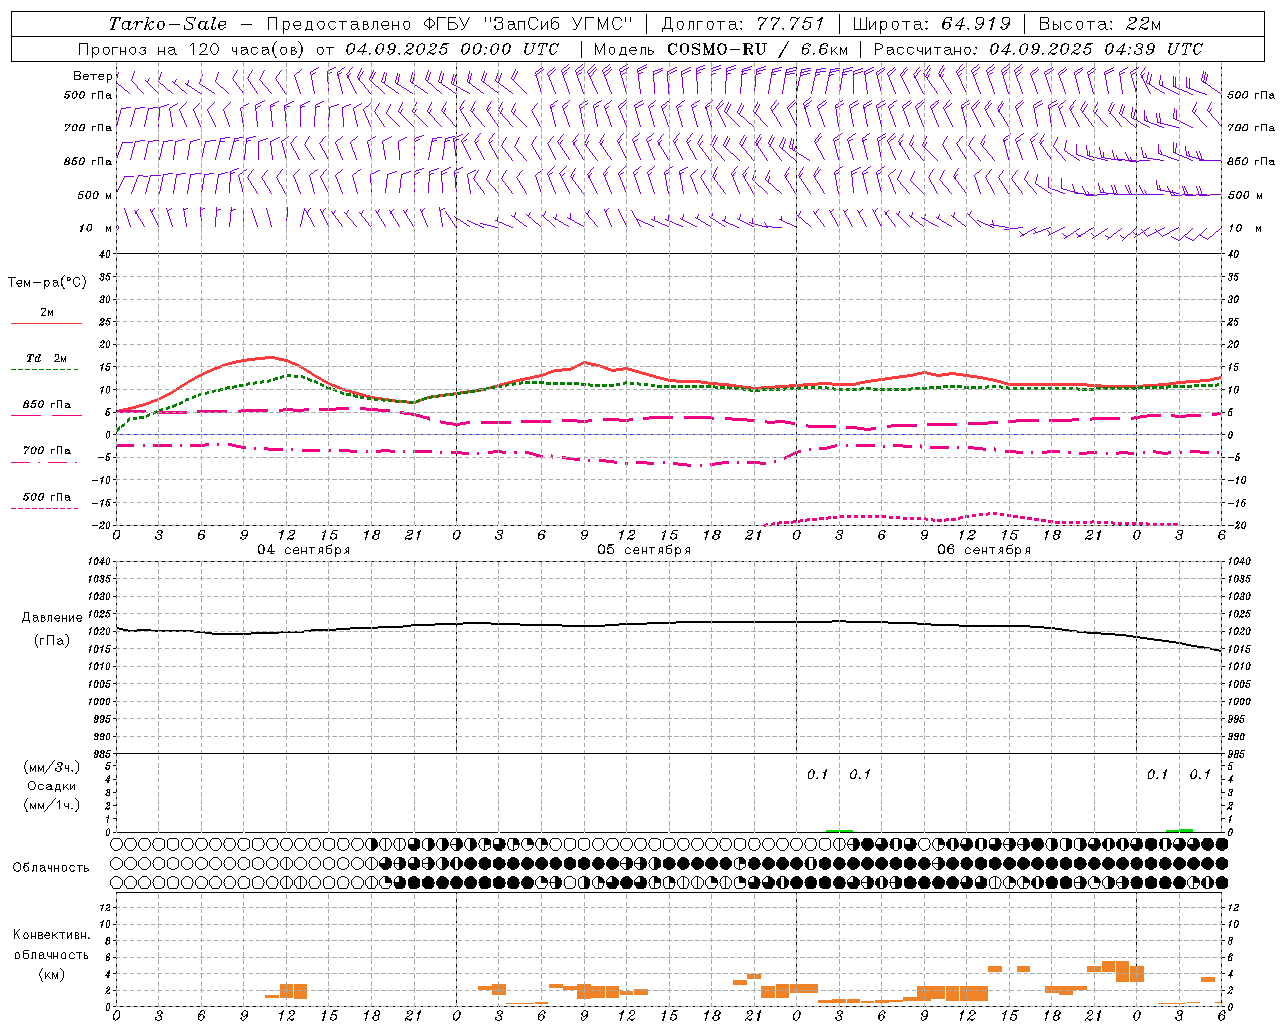Select the Тем-ра(°C) temperature axis label
The image size is (1280, 1024).
(x=47, y=283)
